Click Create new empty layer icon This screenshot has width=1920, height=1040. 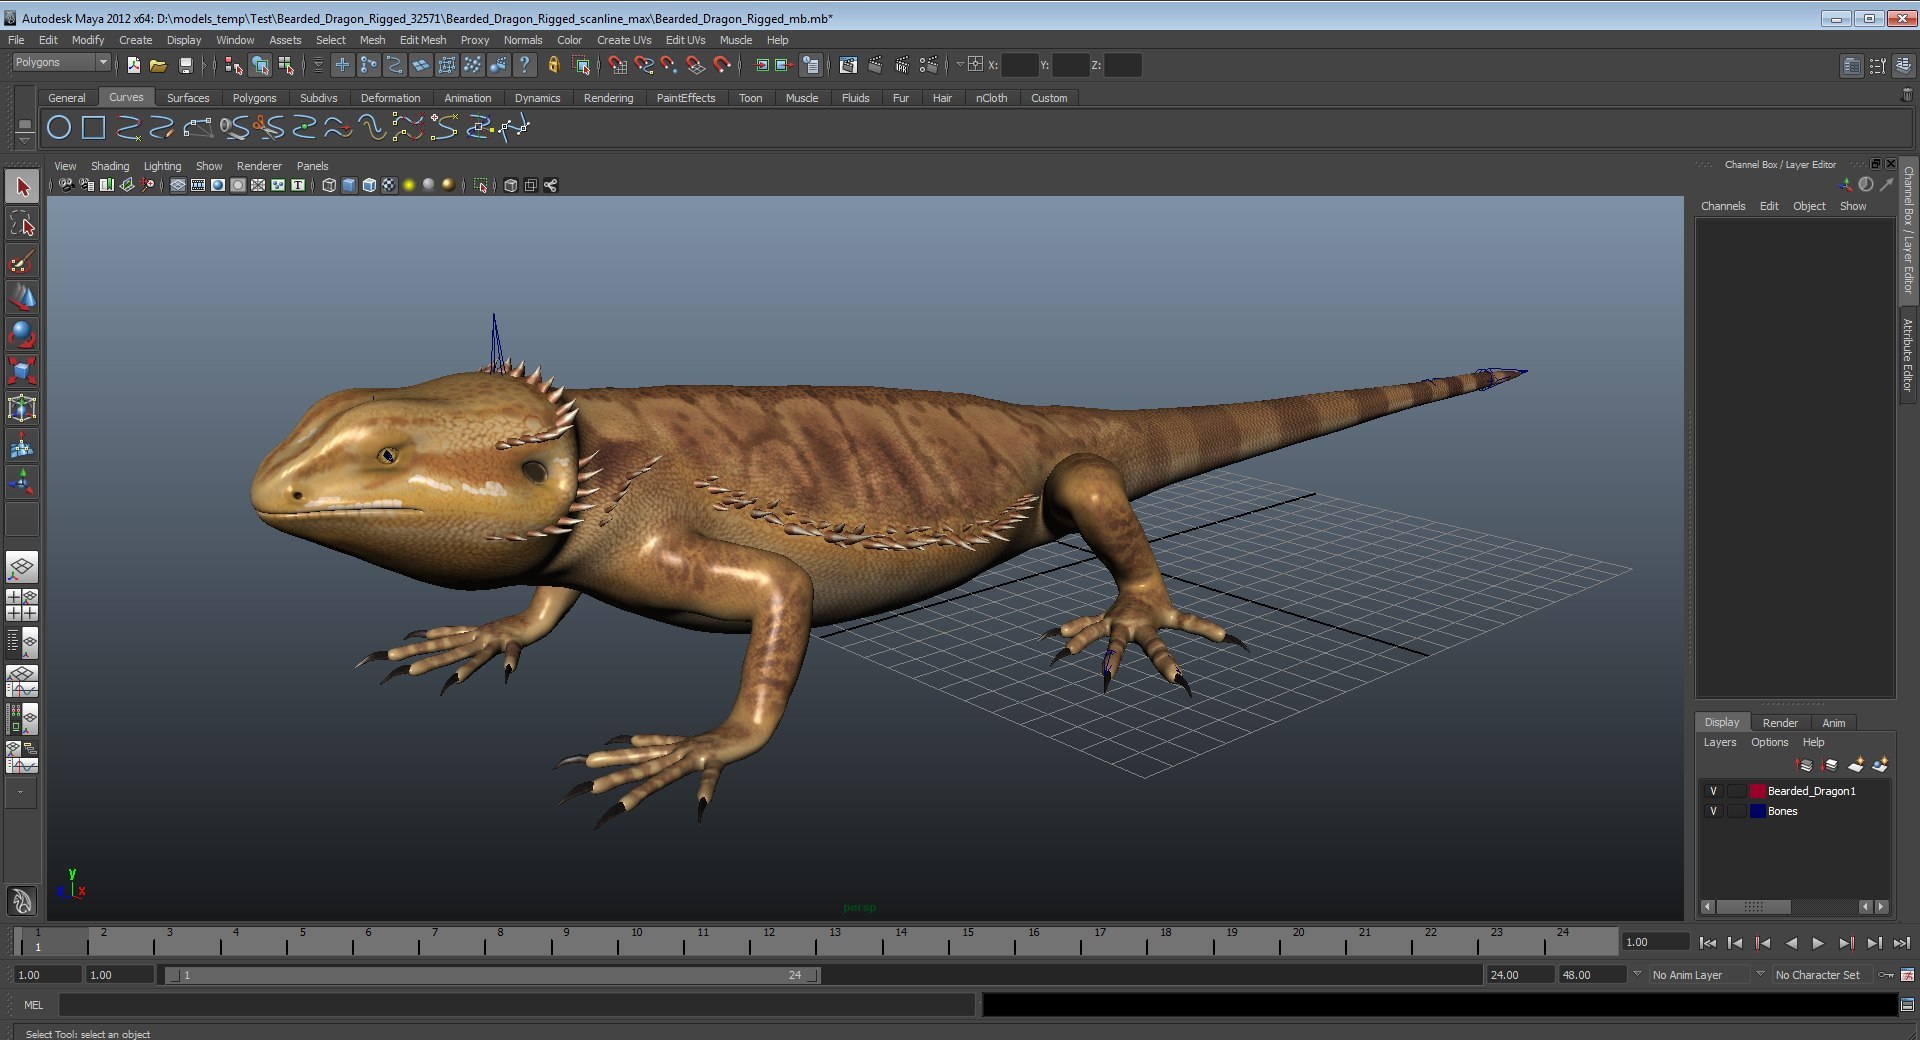(1855, 765)
